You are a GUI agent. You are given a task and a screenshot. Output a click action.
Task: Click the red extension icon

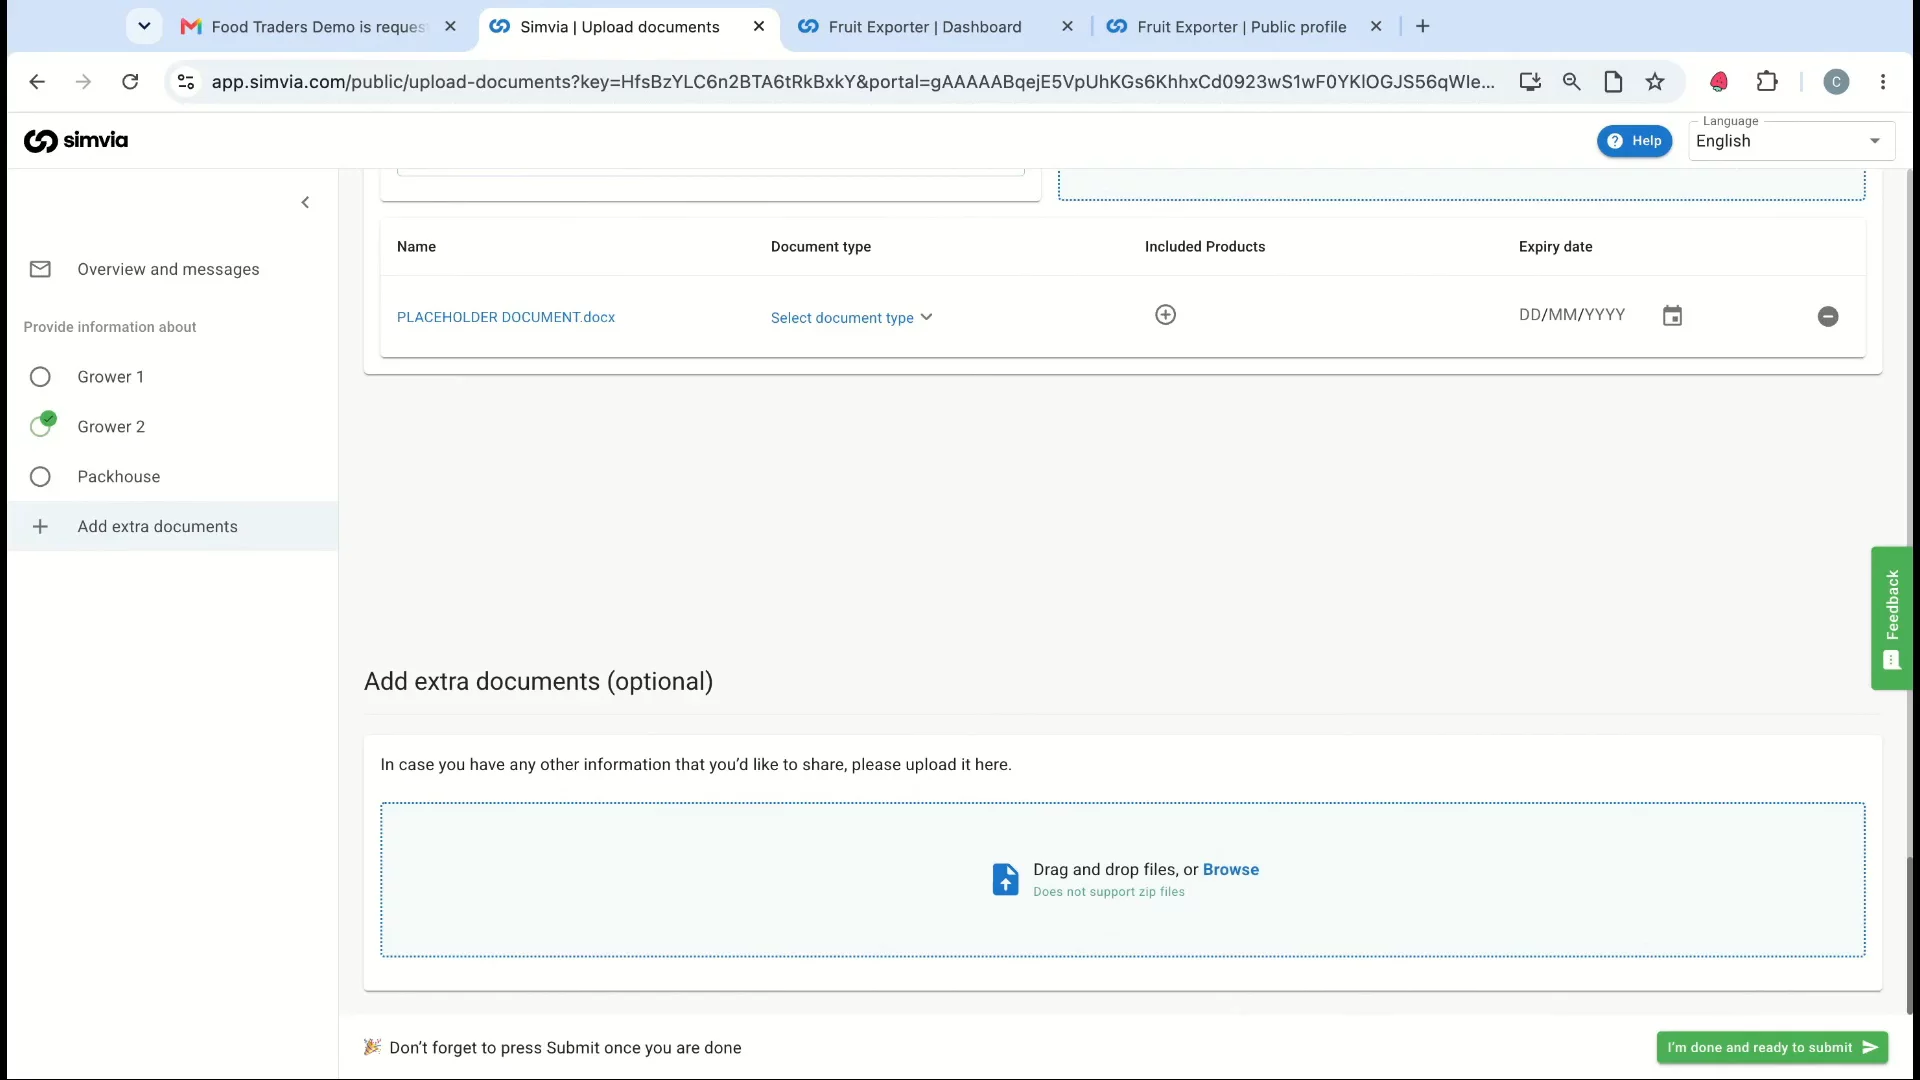click(1719, 82)
